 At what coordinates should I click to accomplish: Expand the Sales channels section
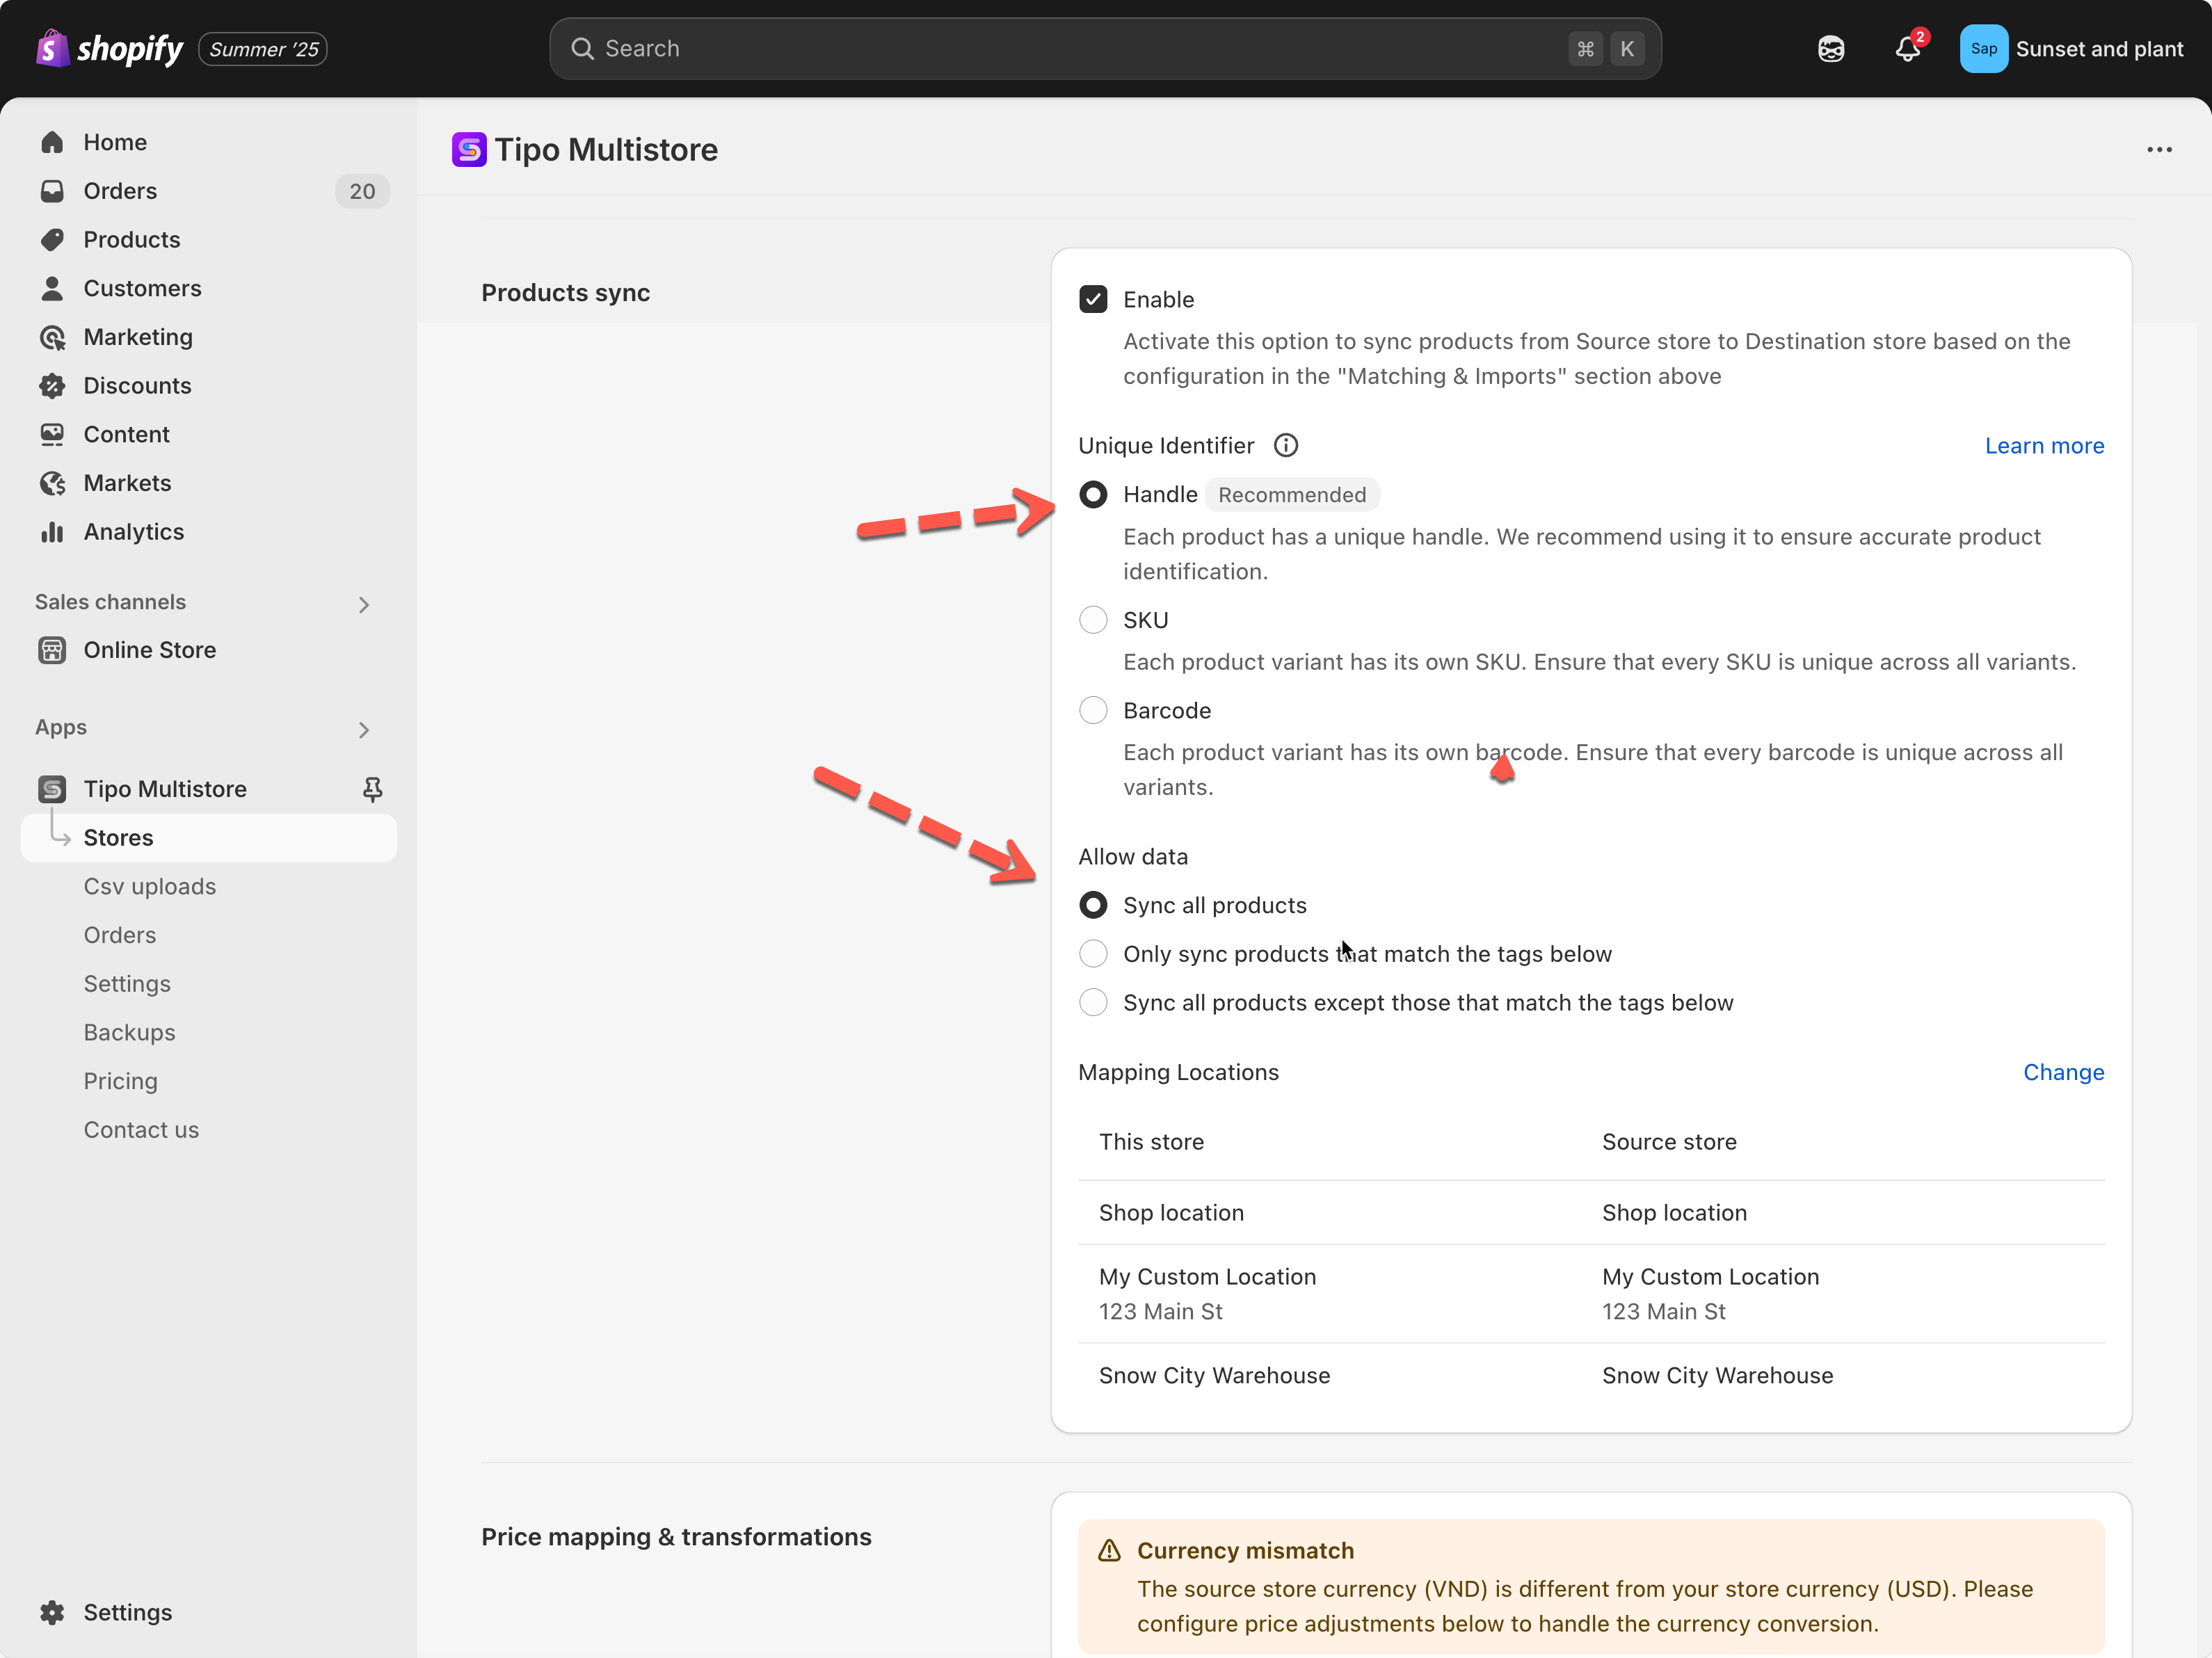click(363, 604)
